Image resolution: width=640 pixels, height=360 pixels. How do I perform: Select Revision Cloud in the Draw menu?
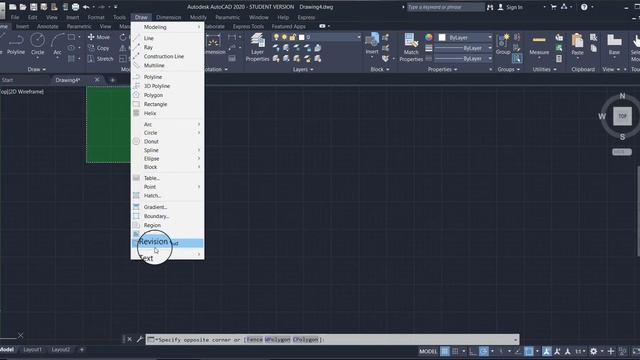(167, 243)
